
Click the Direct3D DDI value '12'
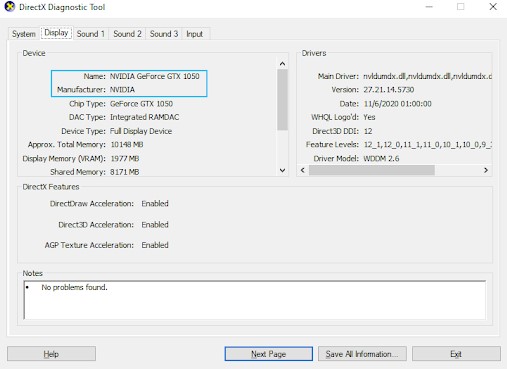[x=368, y=131]
